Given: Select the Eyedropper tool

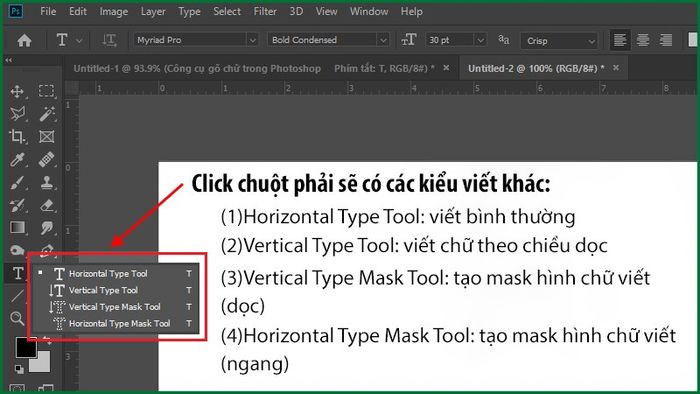Looking at the screenshot, I should pyautogui.click(x=17, y=159).
